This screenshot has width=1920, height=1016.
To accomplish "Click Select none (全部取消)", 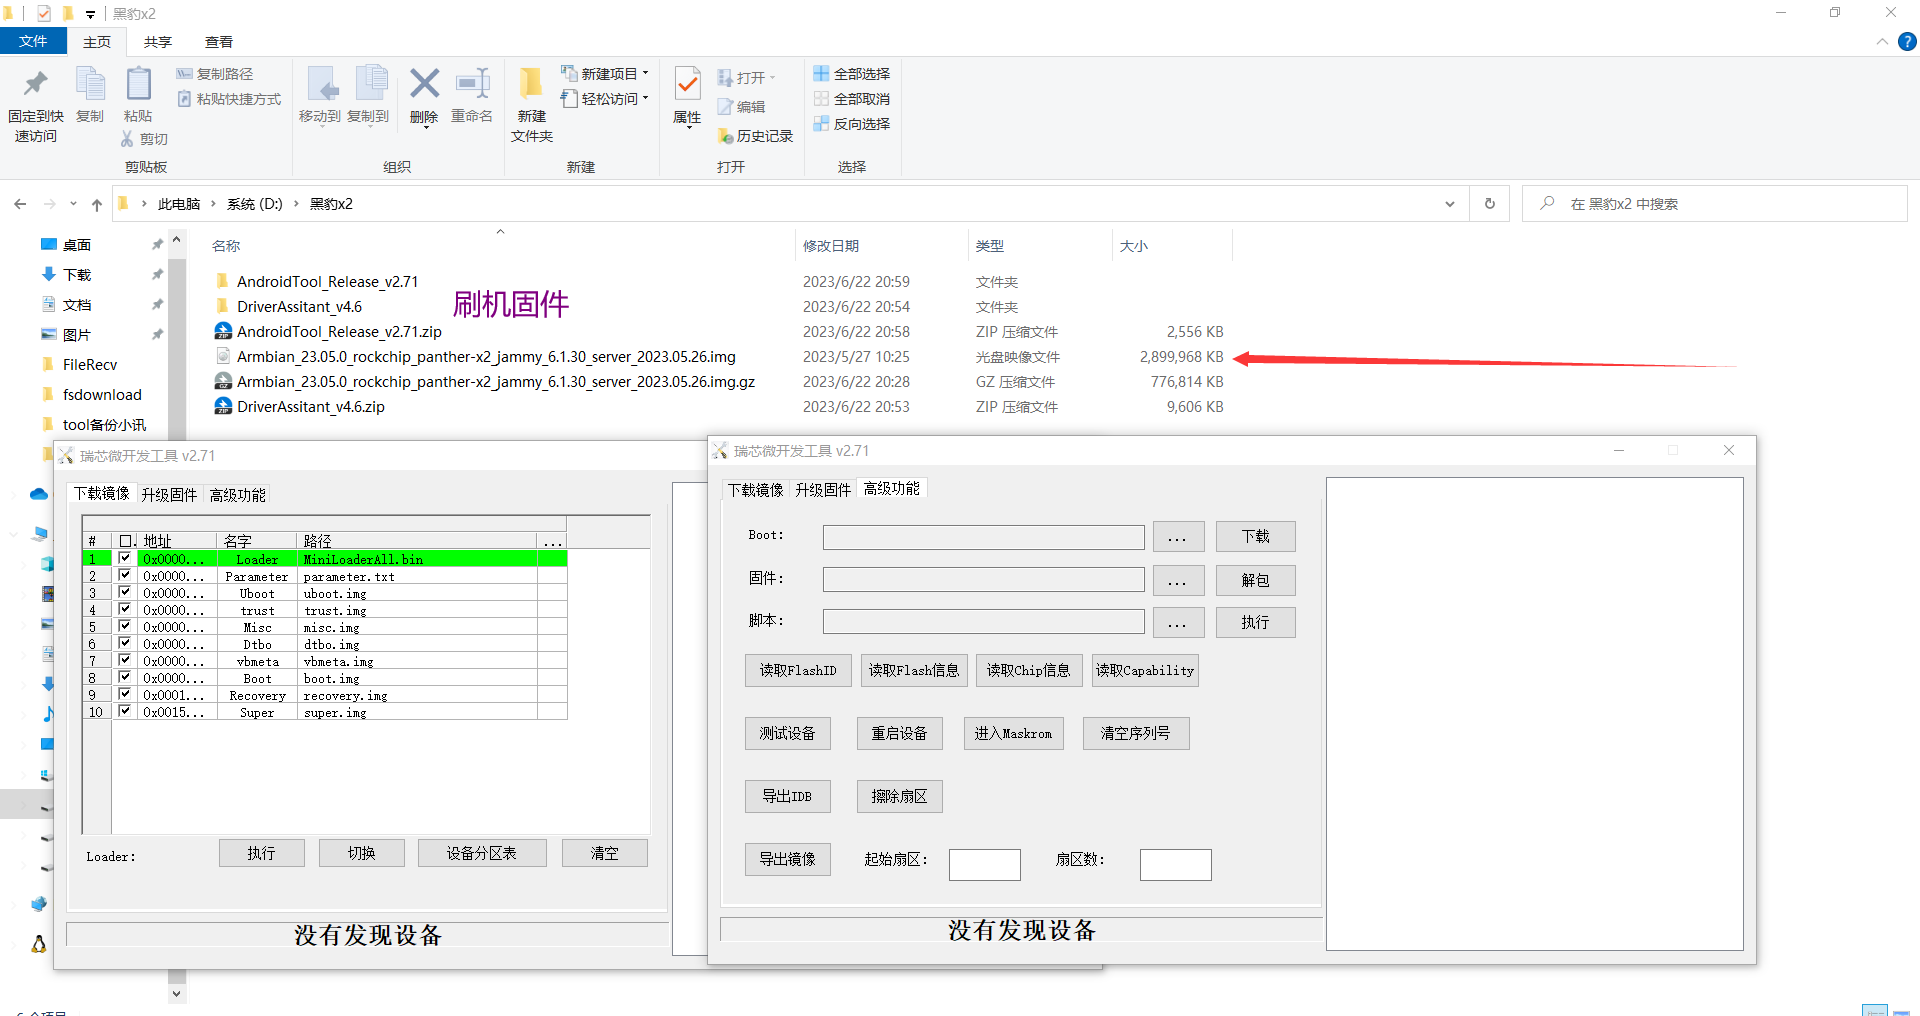I will pyautogui.click(x=851, y=99).
